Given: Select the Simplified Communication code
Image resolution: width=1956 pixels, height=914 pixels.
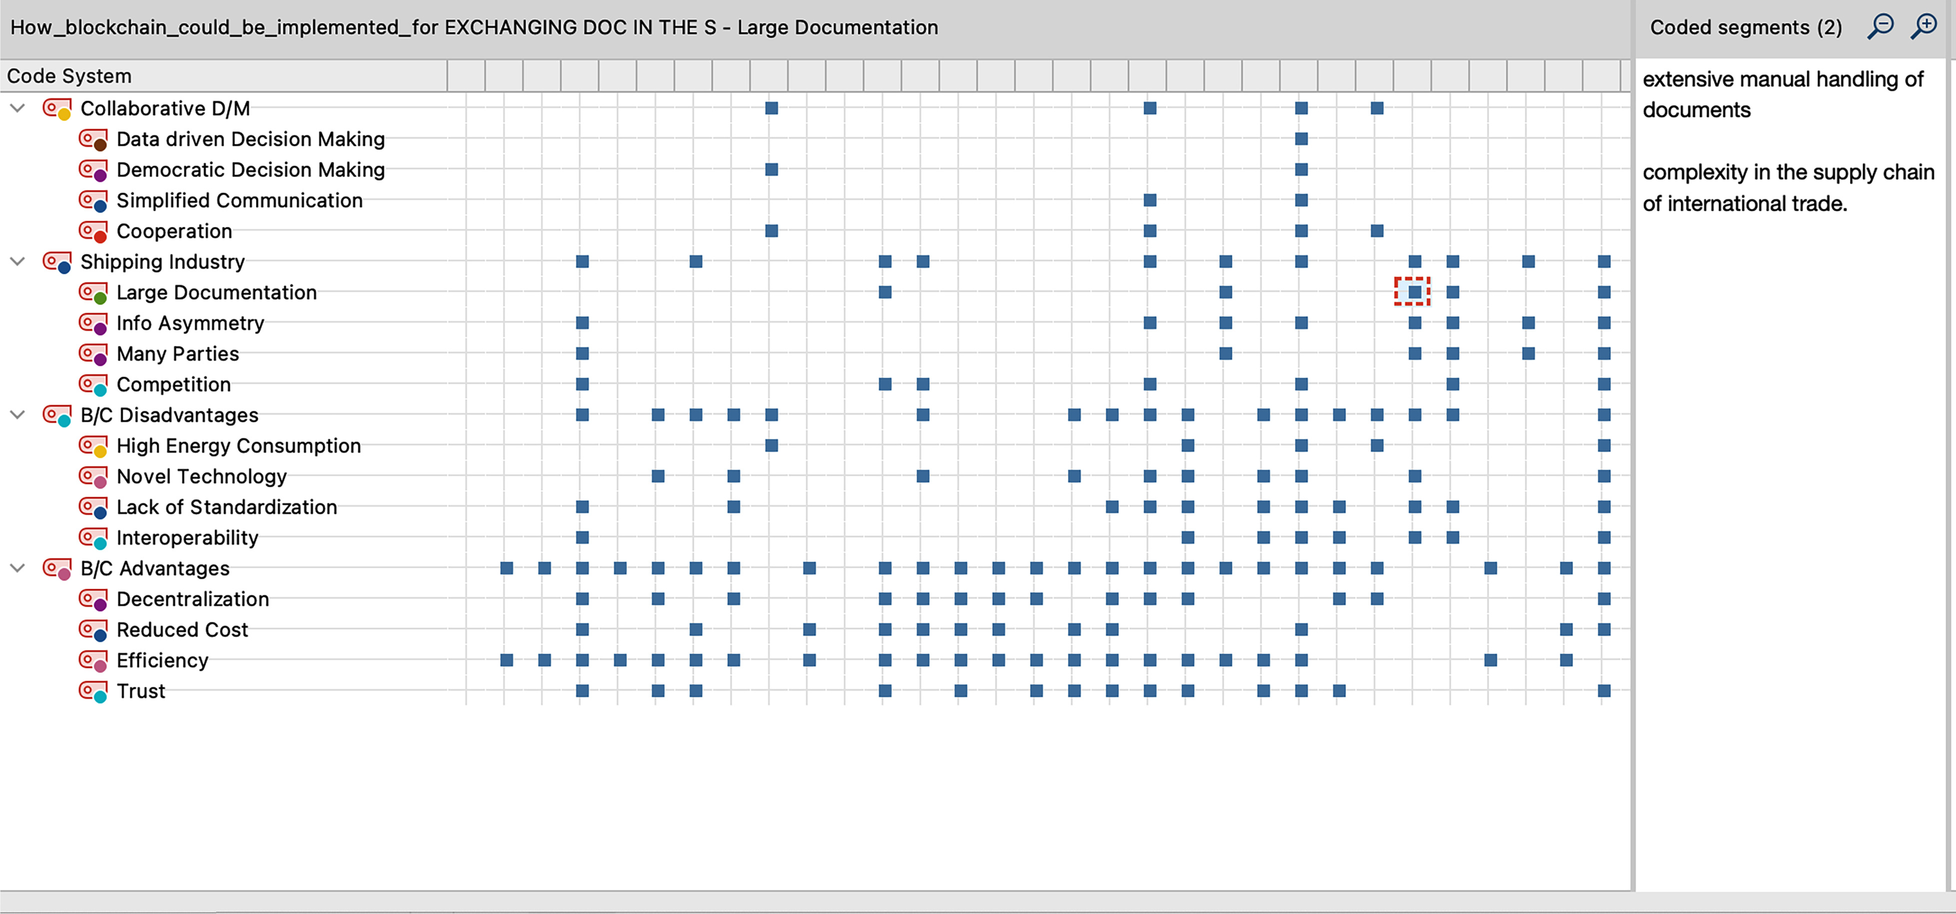Looking at the screenshot, I should (x=239, y=200).
